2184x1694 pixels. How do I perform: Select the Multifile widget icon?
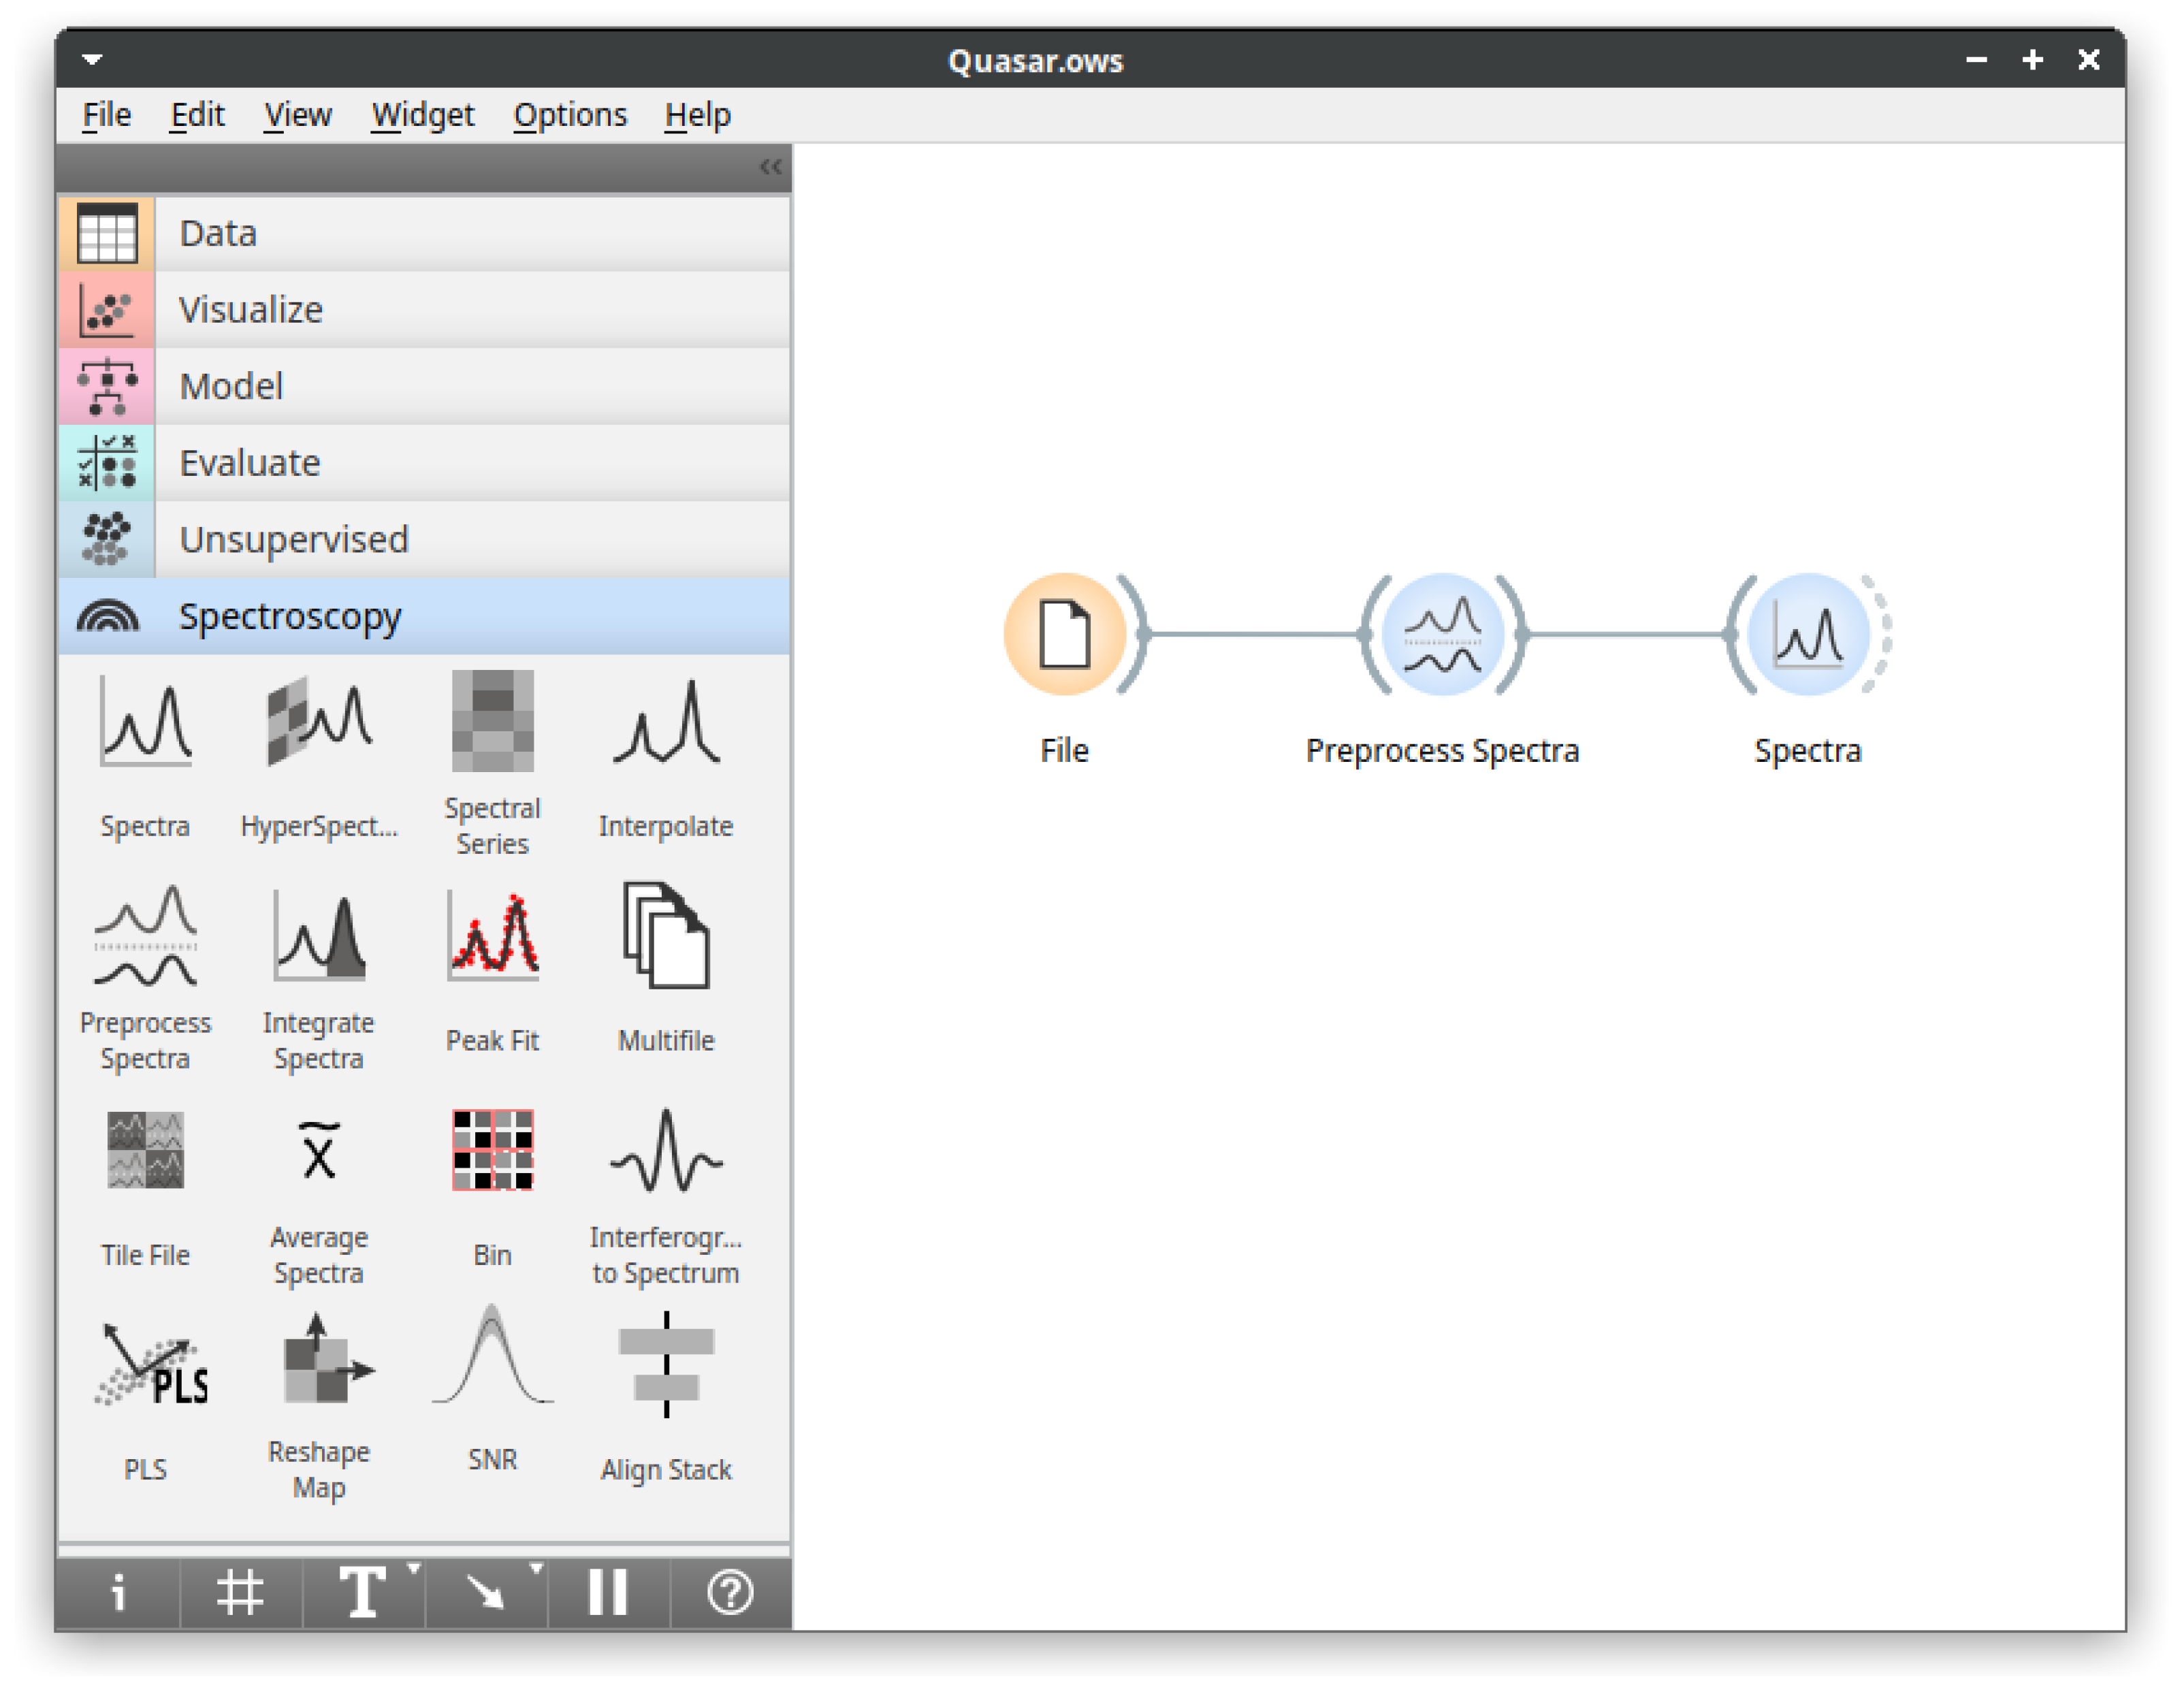pos(666,936)
